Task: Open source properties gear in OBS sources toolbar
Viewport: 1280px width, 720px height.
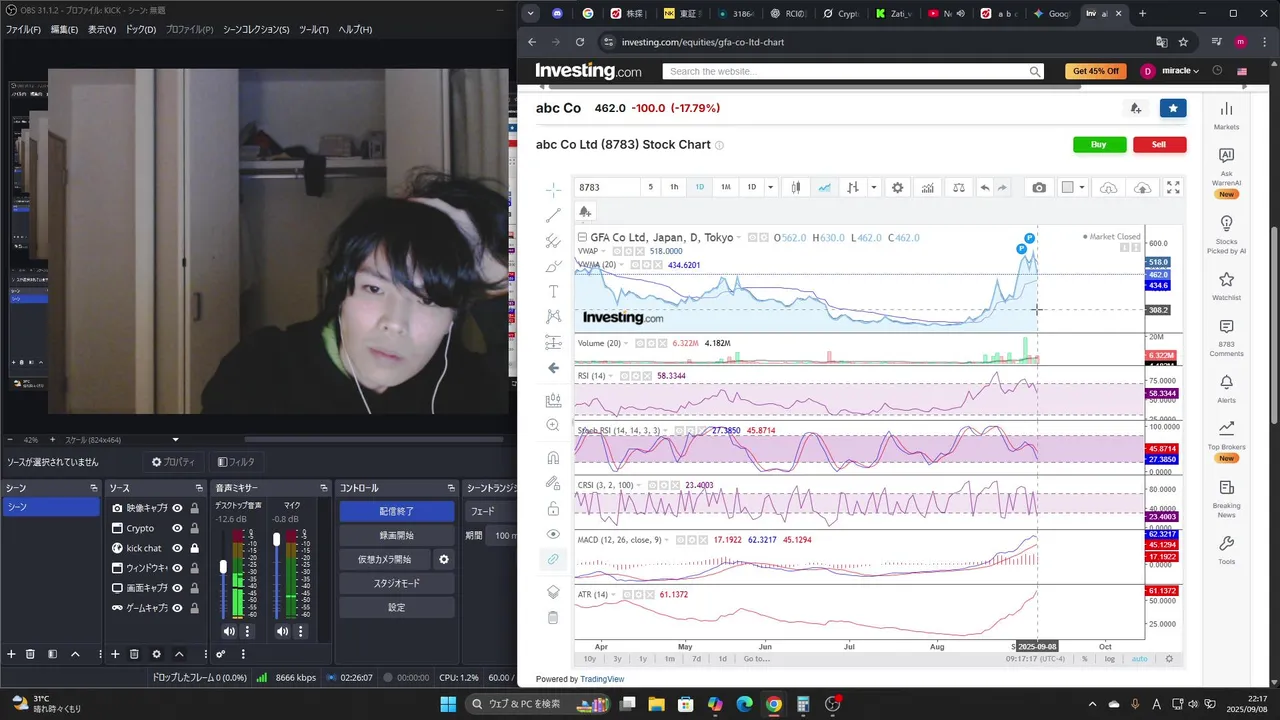Action: pos(156,654)
